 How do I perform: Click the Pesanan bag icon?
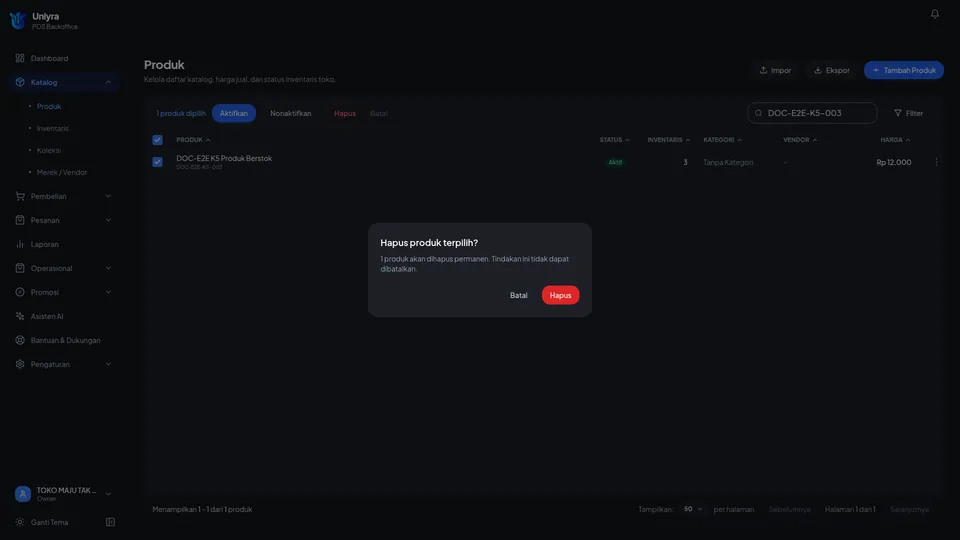tap(20, 220)
